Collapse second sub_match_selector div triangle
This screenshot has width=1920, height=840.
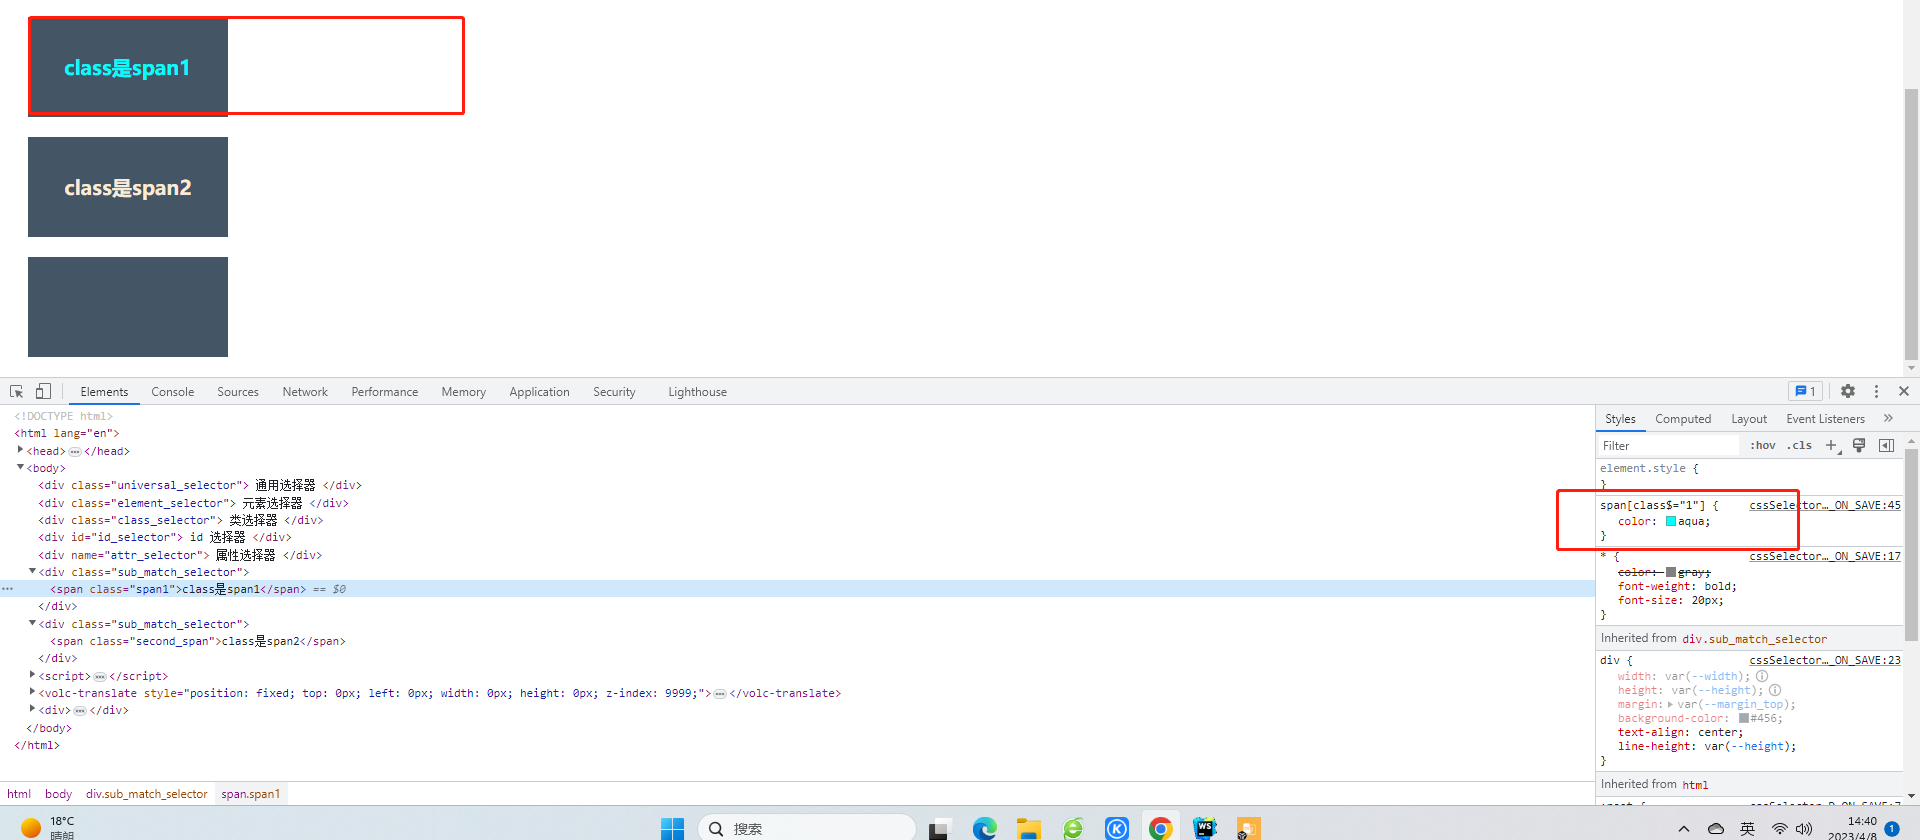pos(32,623)
